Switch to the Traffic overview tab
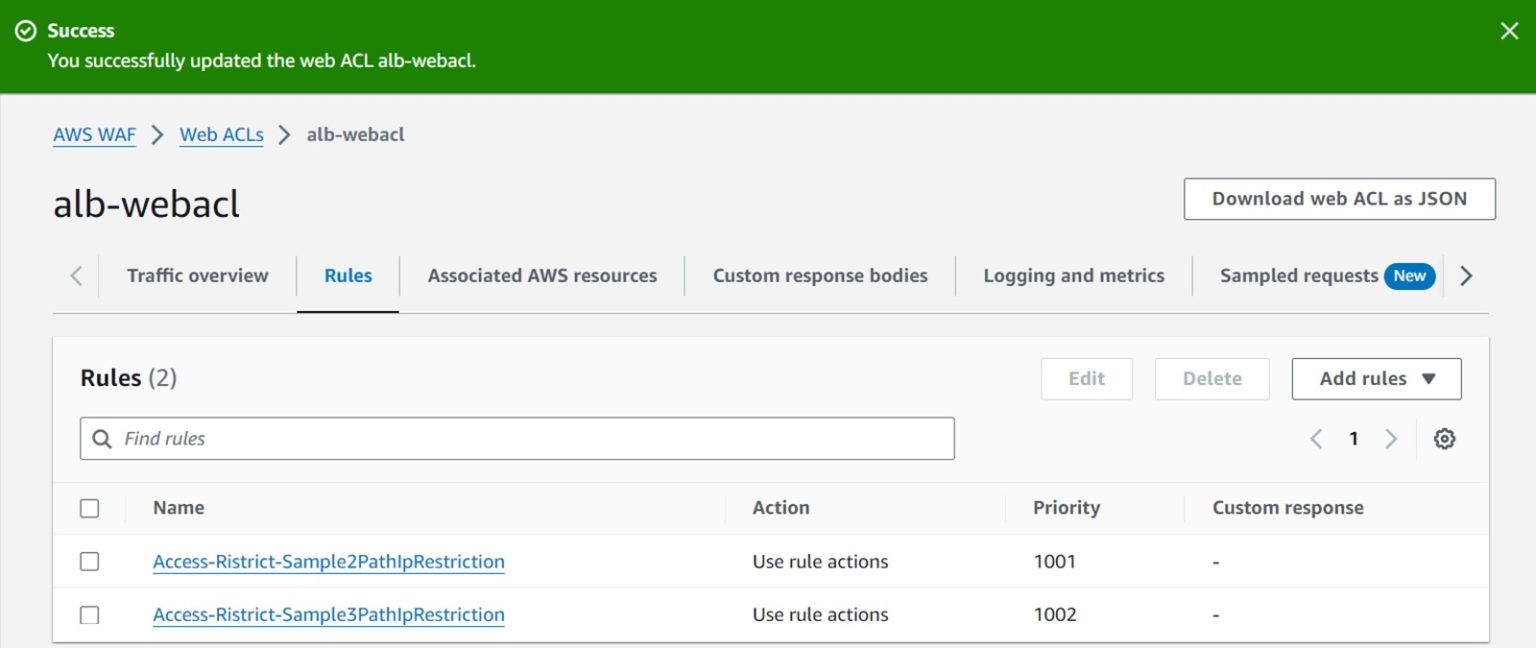The image size is (1536, 648). (x=197, y=275)
